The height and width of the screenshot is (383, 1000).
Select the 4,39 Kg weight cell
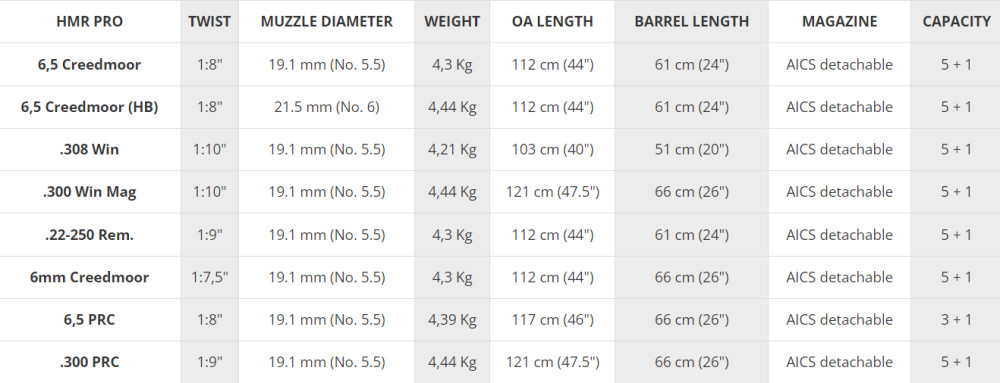coord(452,320)
